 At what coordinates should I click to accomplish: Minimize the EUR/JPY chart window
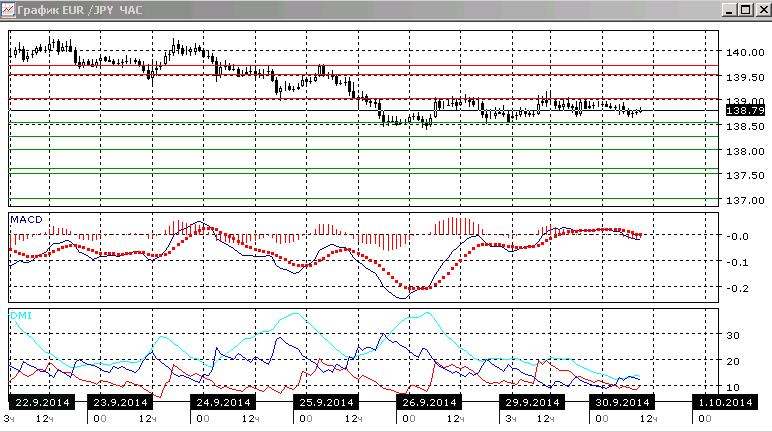[x=729, y=10]
